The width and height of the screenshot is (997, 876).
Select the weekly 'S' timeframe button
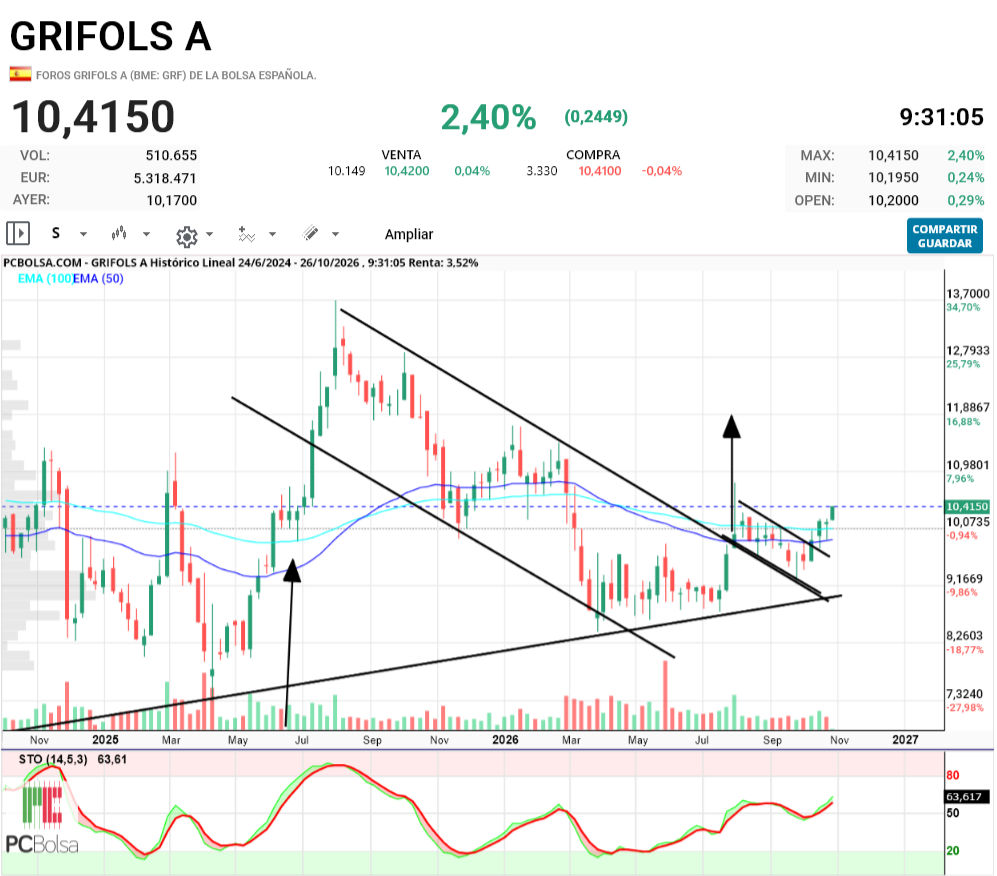click(56, 233)
